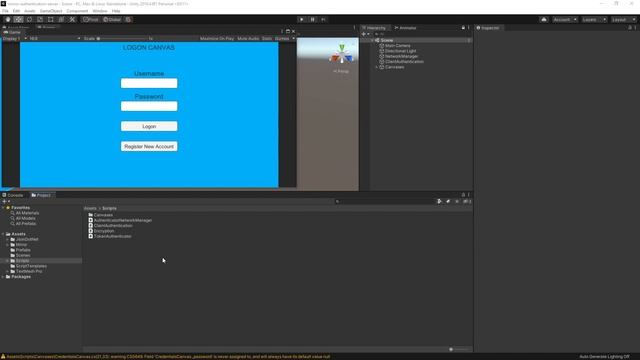Select Main Camera in Hierarchy

pyautogui.click(x=398, y=46)
